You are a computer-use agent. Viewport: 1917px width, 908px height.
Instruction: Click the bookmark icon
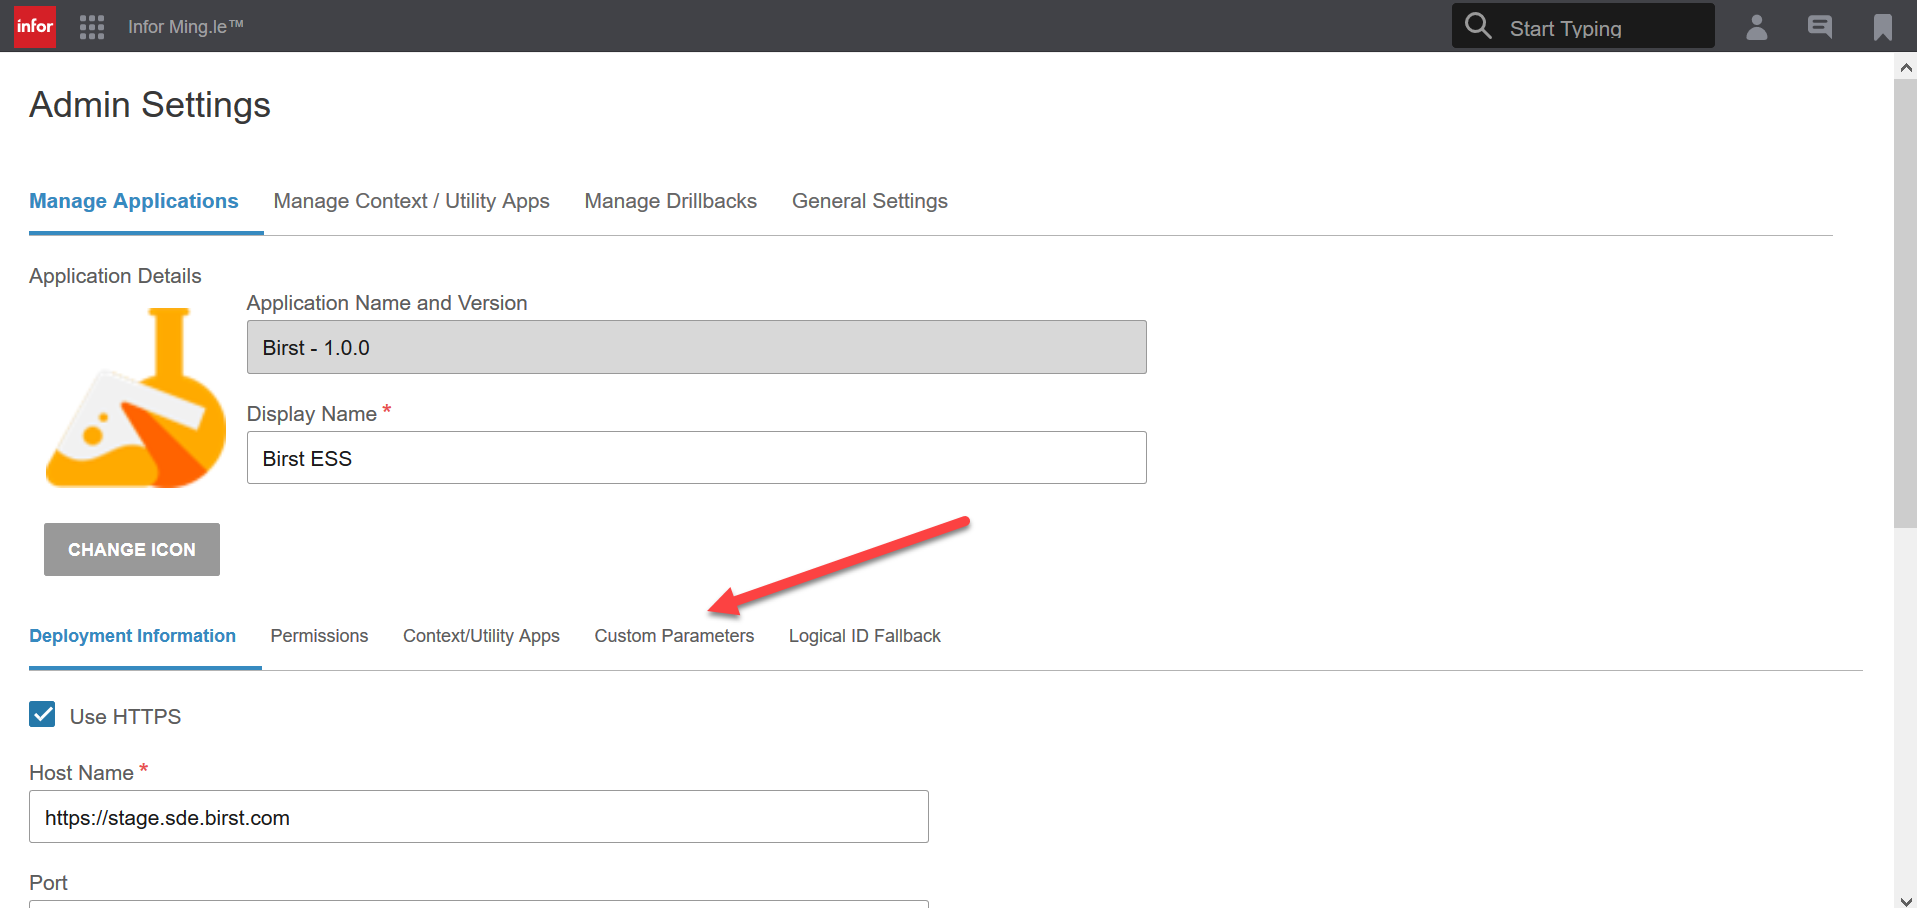1883,27
